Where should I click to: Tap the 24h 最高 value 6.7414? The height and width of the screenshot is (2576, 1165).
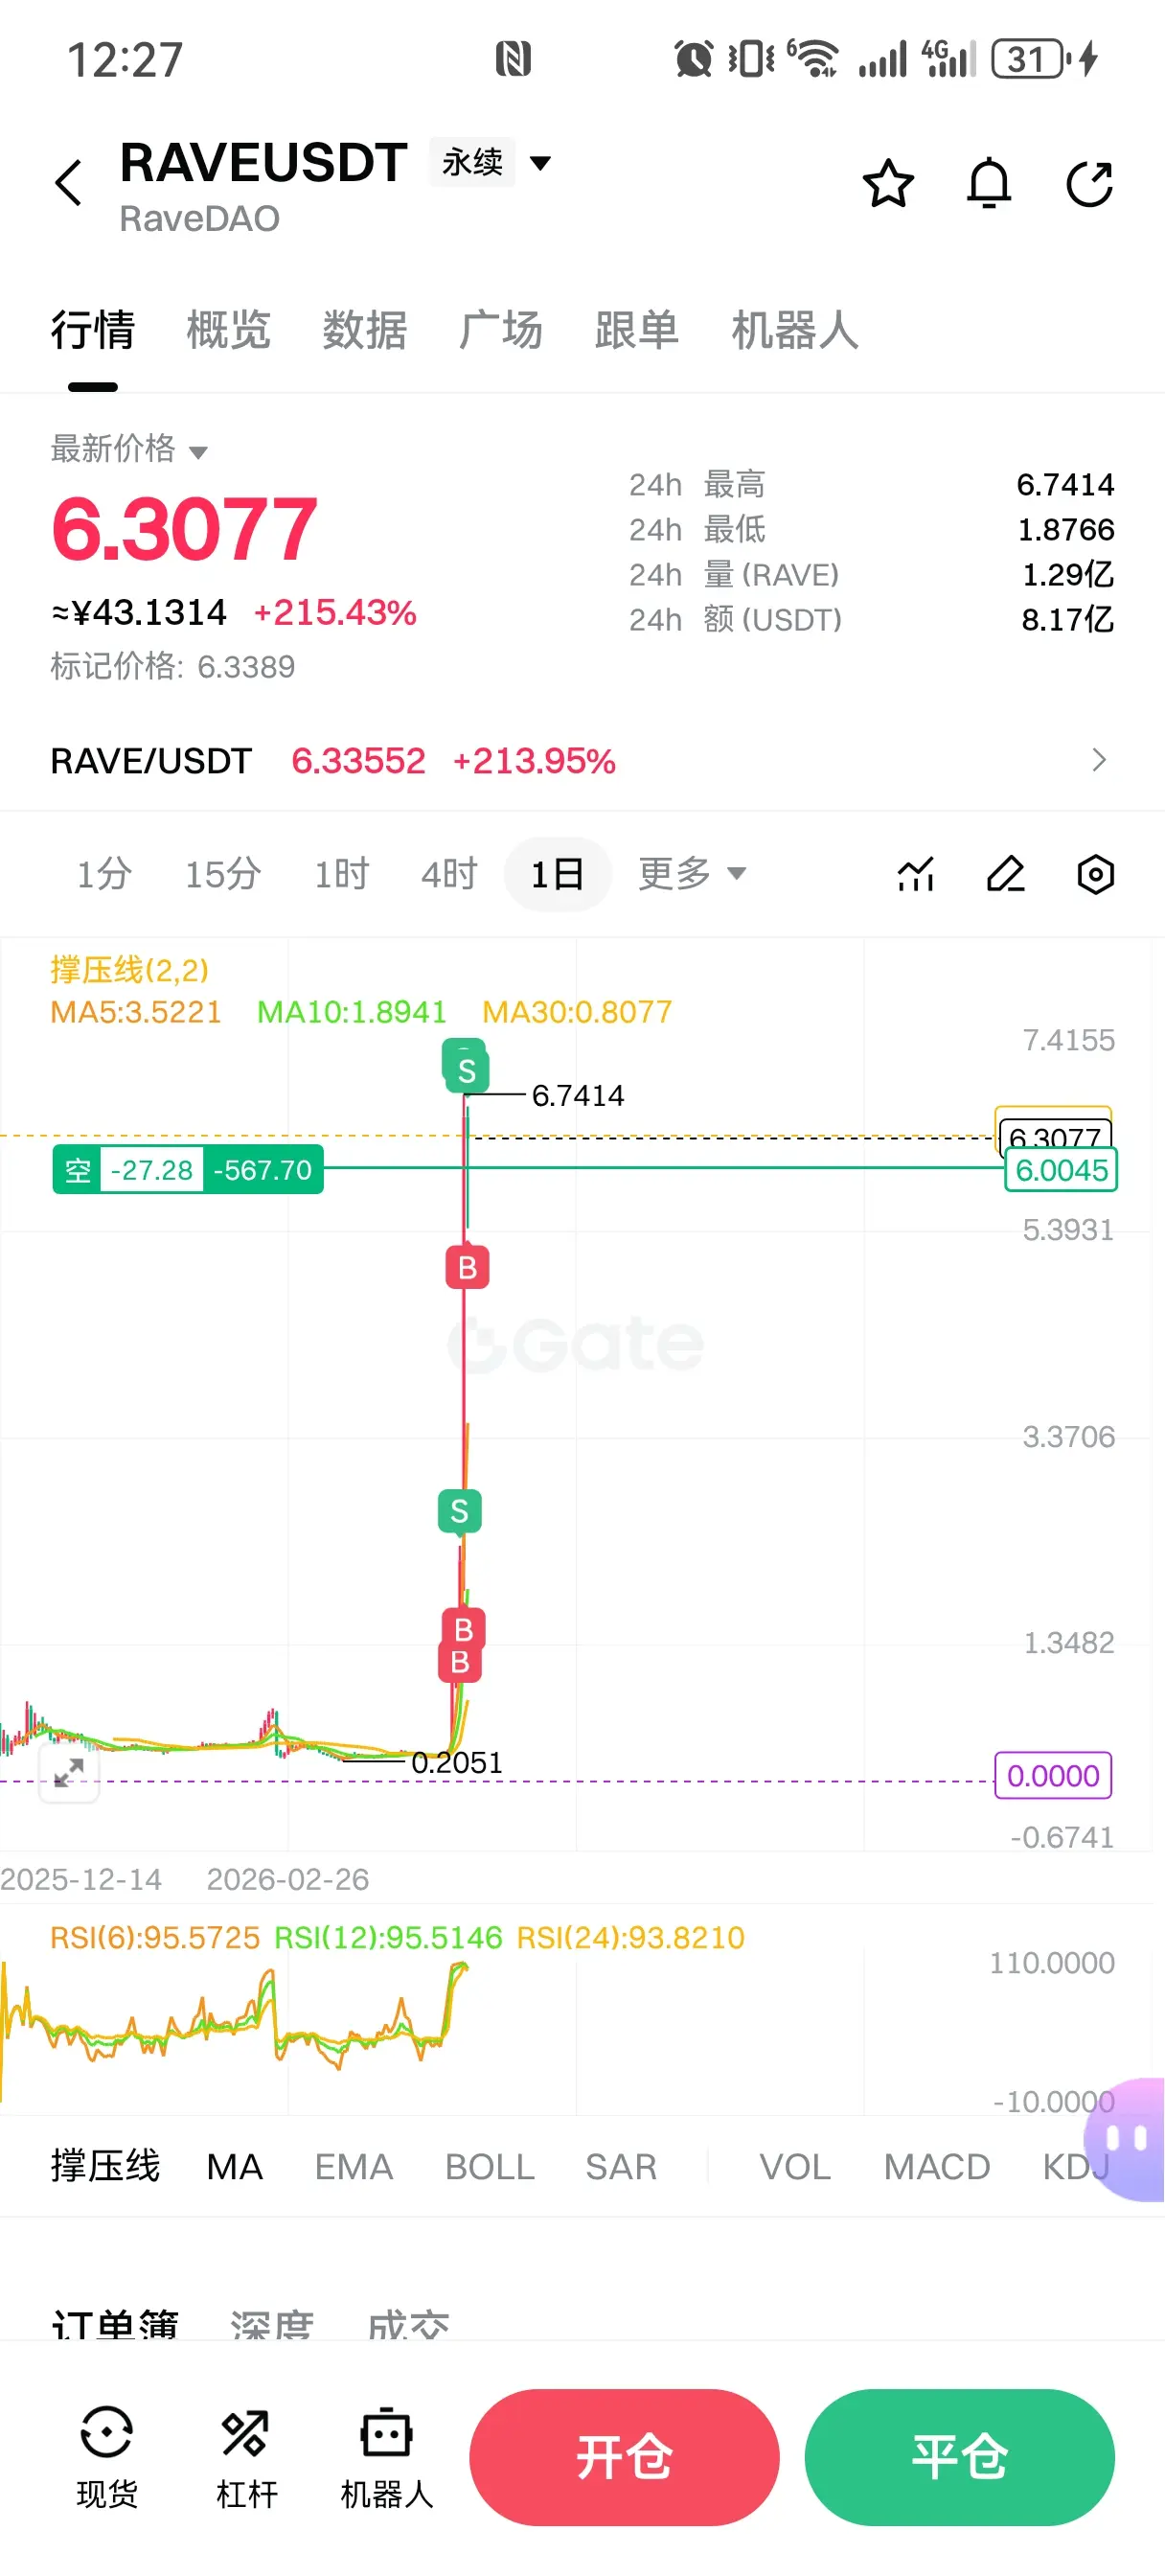point(1065,484)
